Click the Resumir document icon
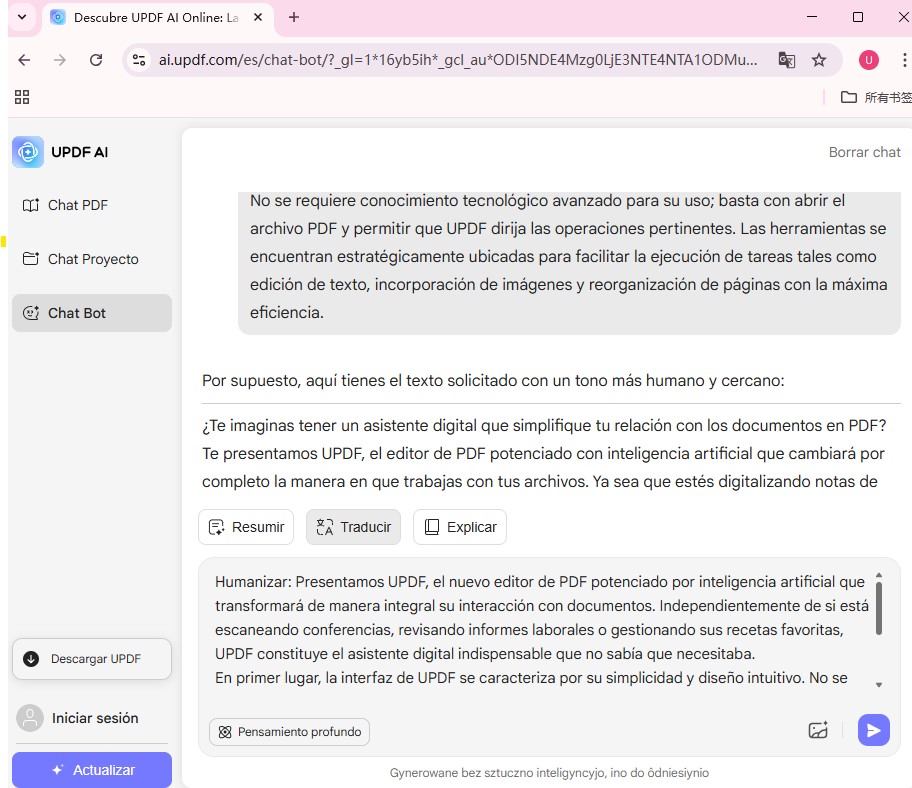The height and width of the screenshot is (788, 912). [216, 527]
